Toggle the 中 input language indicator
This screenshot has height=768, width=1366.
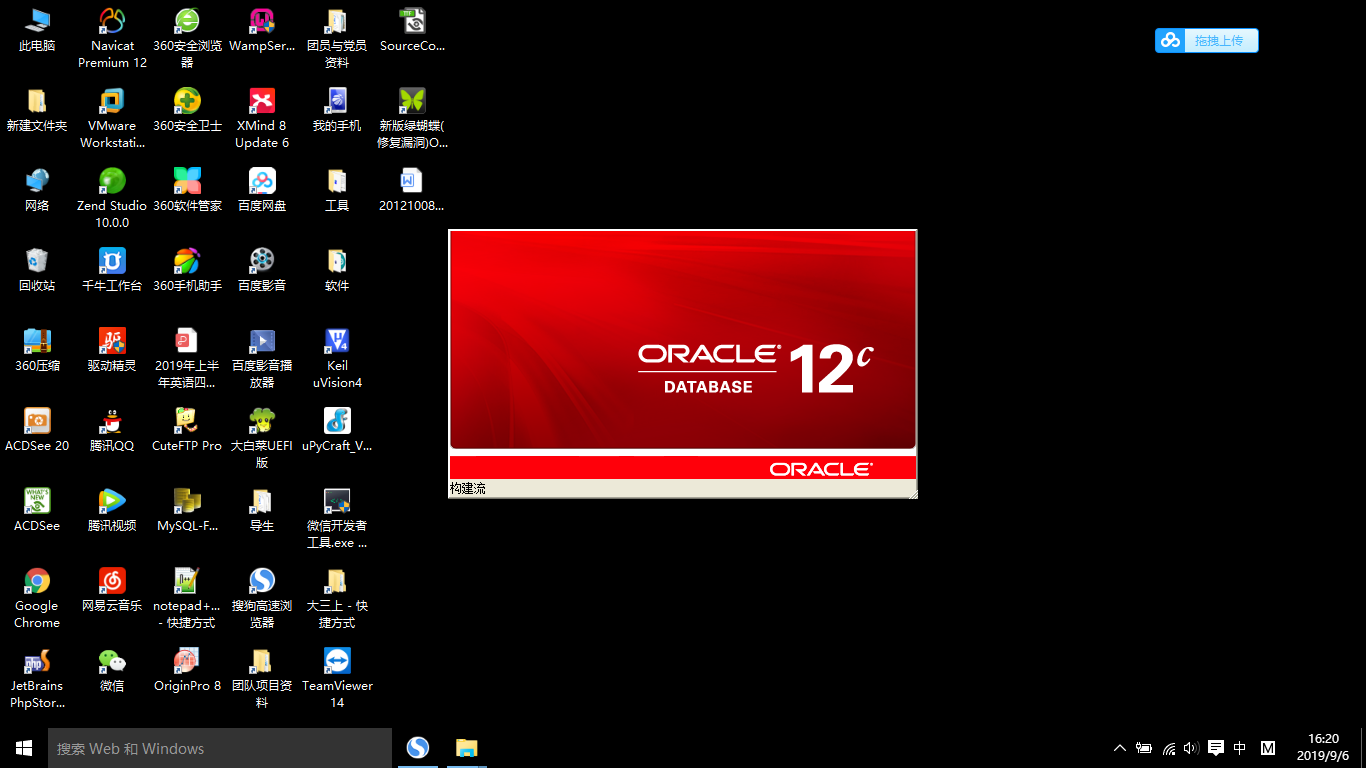[x=1240, y=748]
